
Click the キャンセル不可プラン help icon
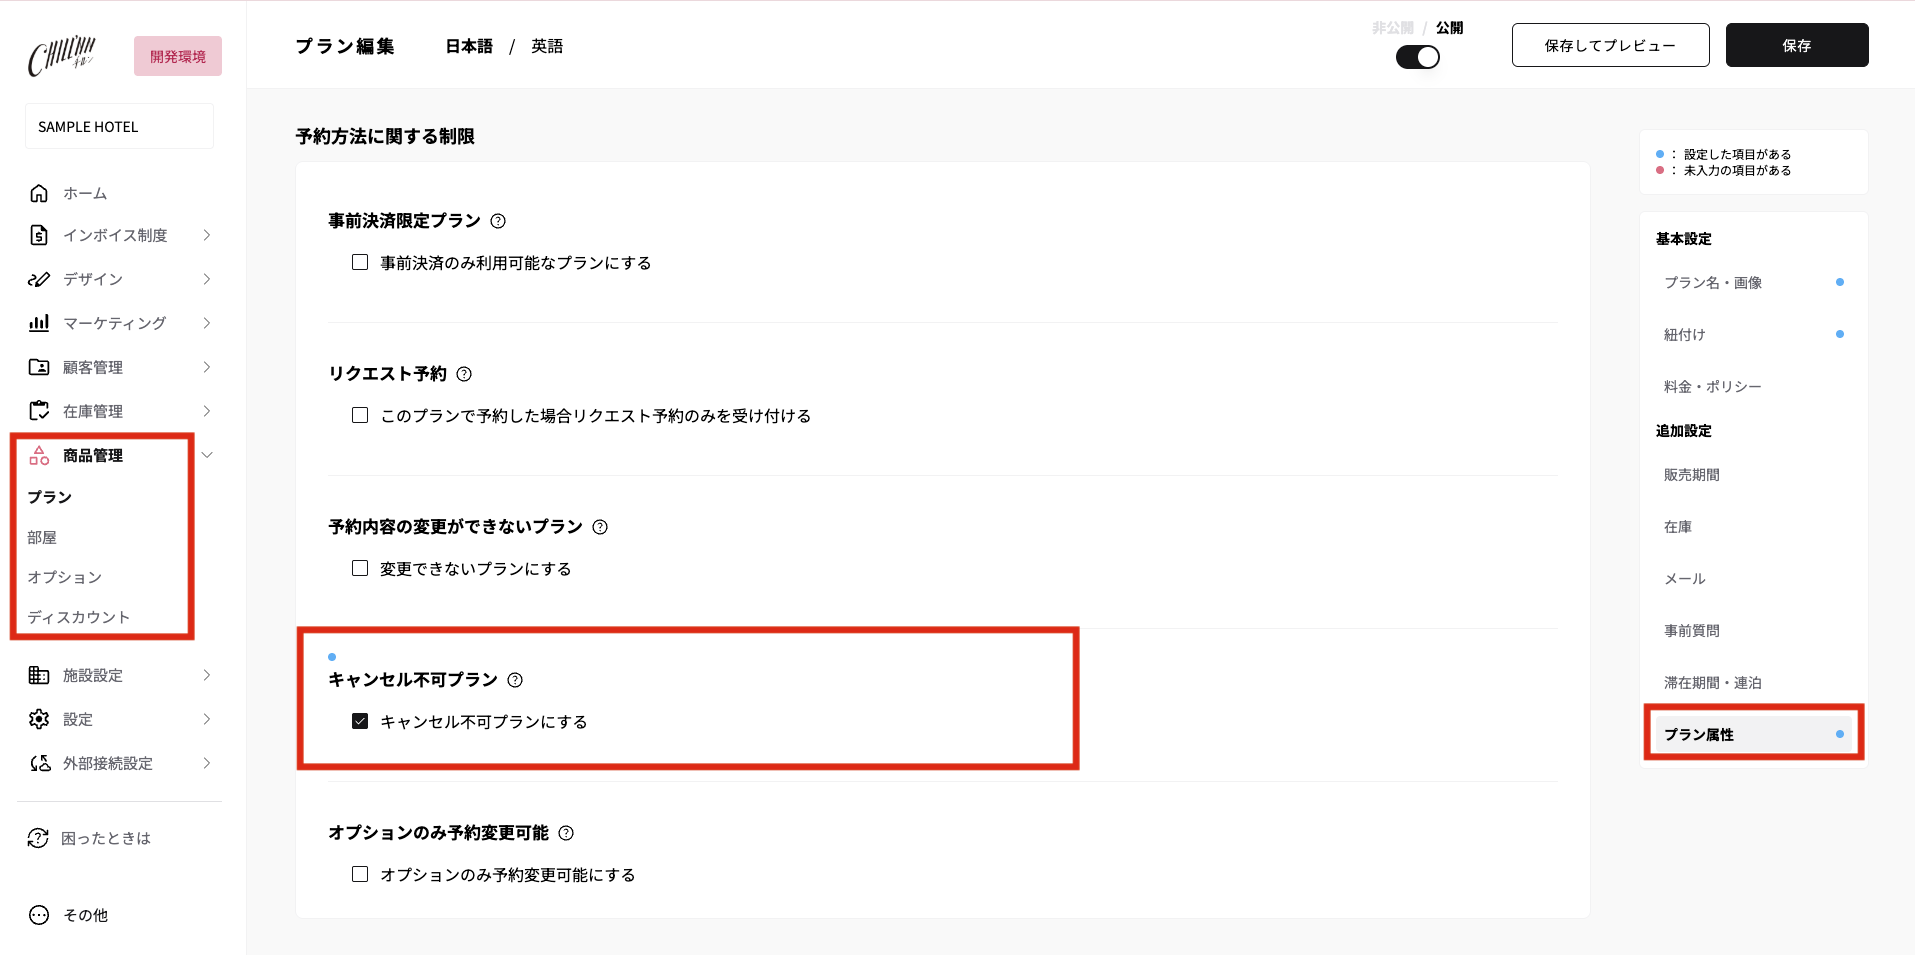(516, 679)
